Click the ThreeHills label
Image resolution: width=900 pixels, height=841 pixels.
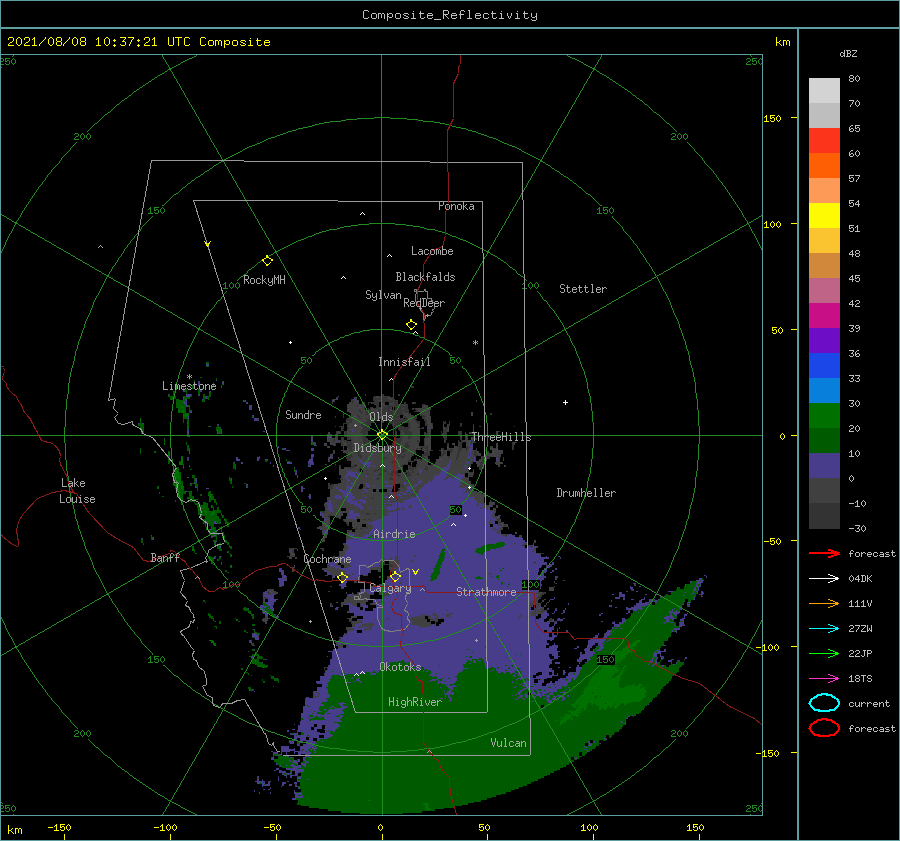(502, 437)
